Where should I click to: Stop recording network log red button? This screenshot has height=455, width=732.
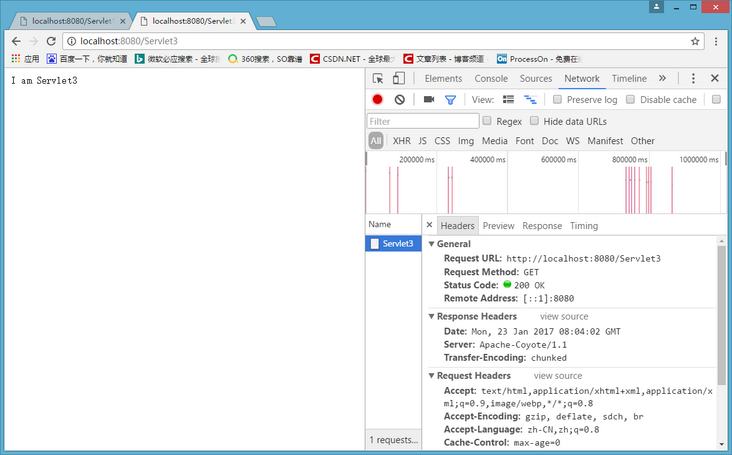[378, 99]
